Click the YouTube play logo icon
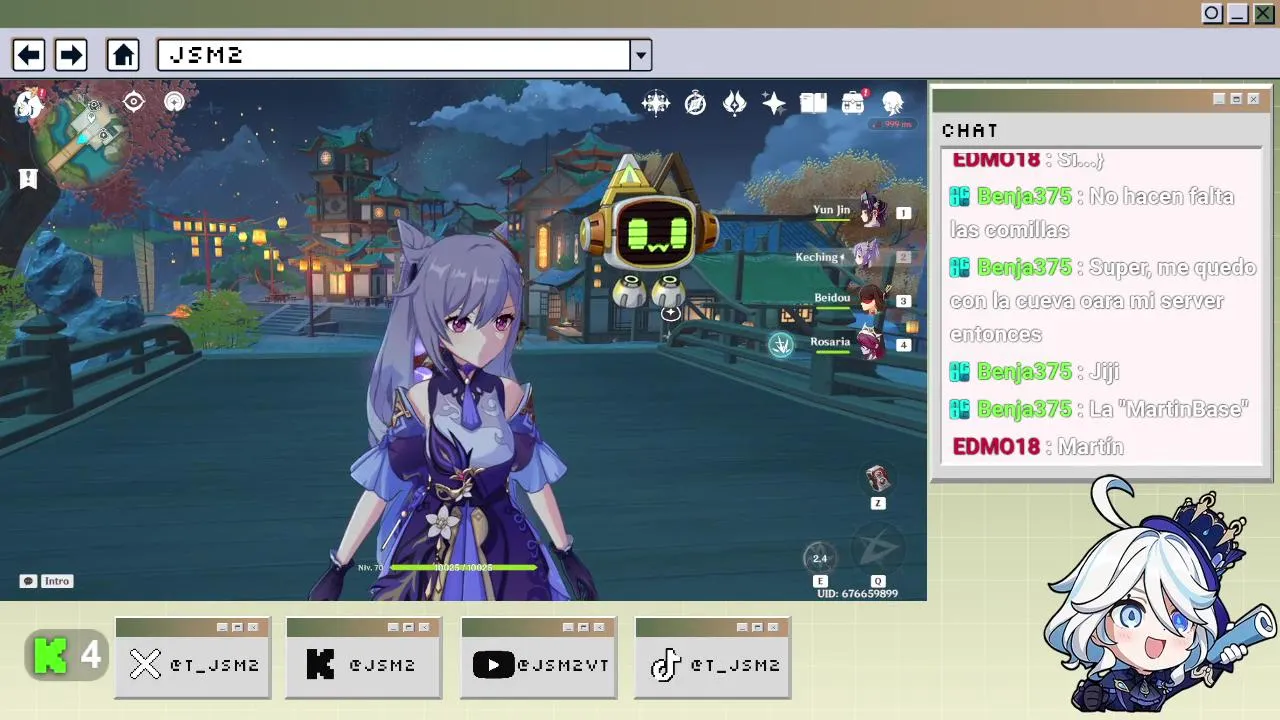1280x720 pixels. (x=493, y=665)
